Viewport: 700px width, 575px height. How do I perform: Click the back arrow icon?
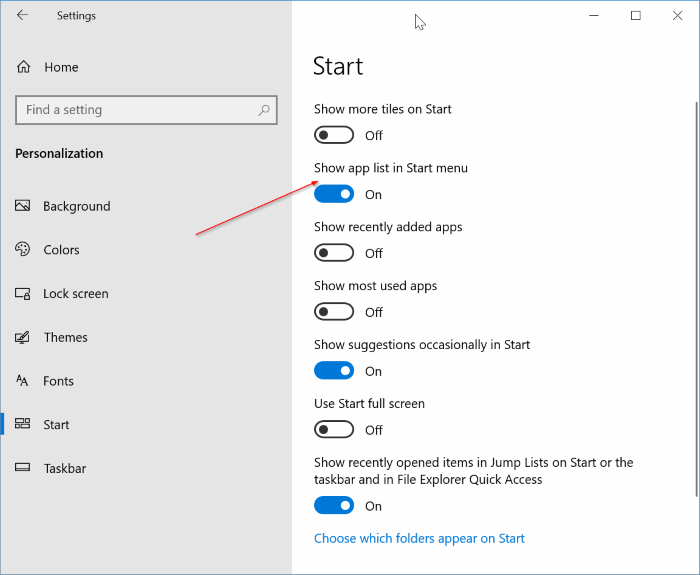[22, 15]
